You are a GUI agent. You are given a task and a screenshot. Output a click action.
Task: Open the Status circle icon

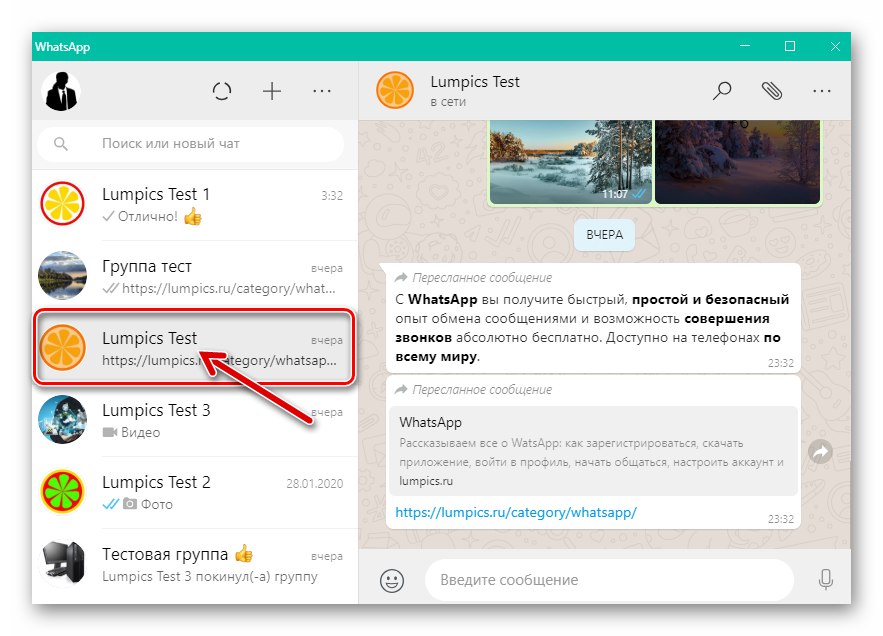tap(222, 91)
